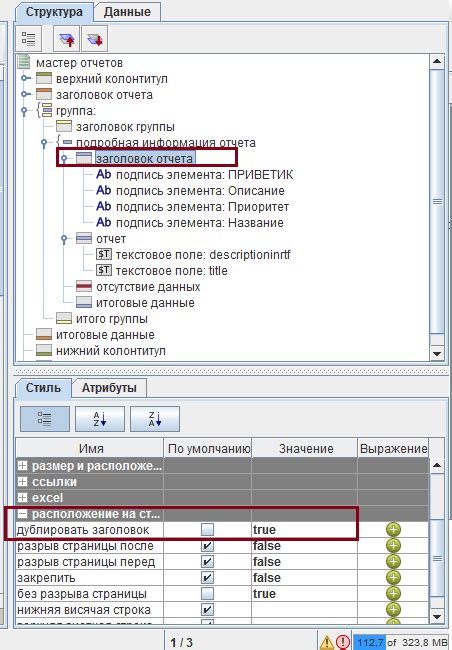This screenshot has height=650, width=452.
Task: Click the Выражение column header
Action: [x=393, y=449]
